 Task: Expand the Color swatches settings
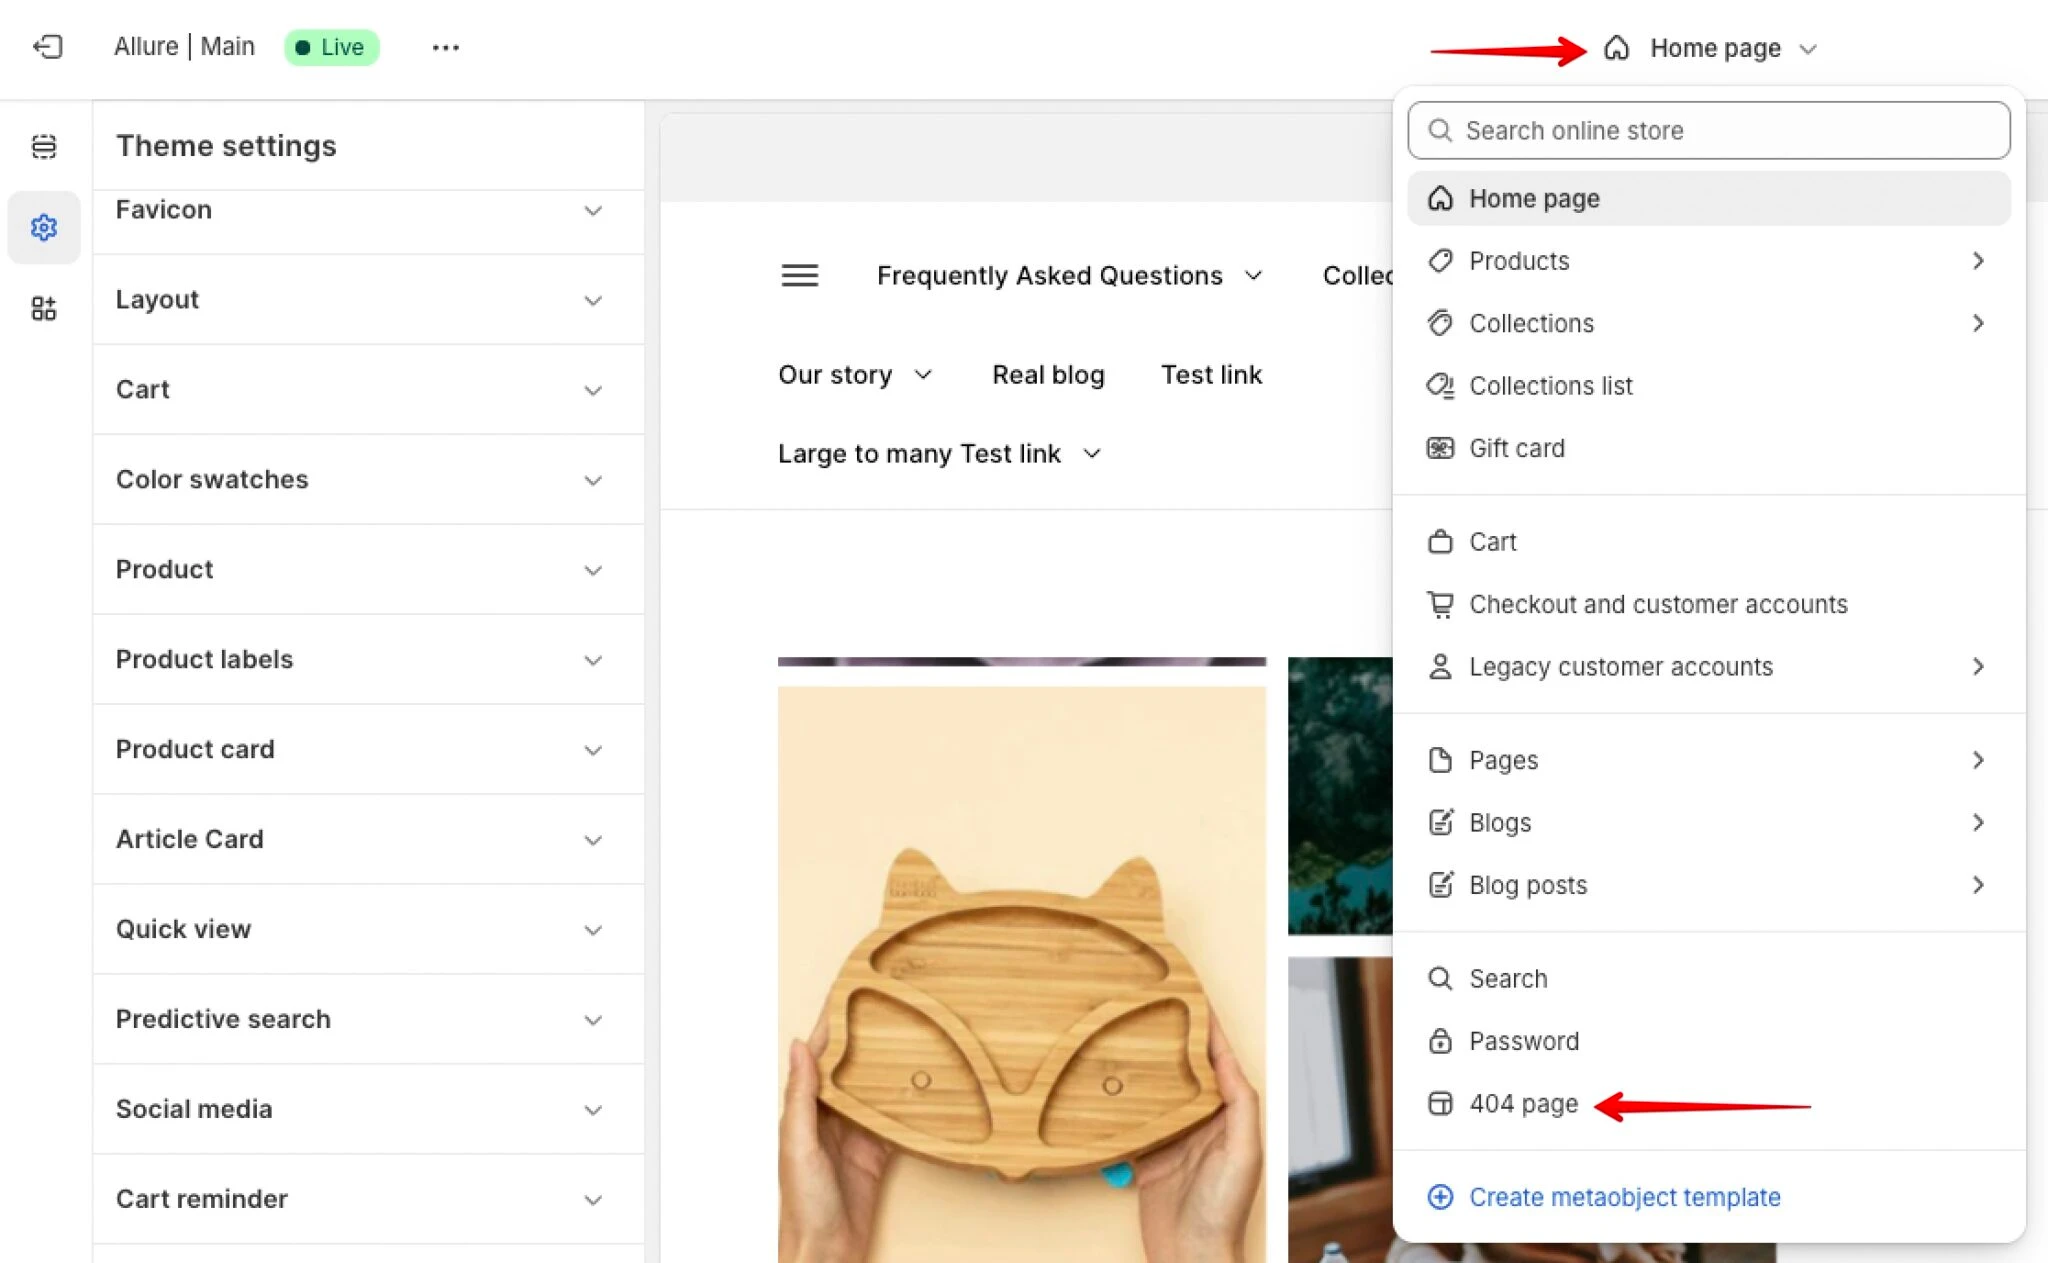click(x=368, y=479)
